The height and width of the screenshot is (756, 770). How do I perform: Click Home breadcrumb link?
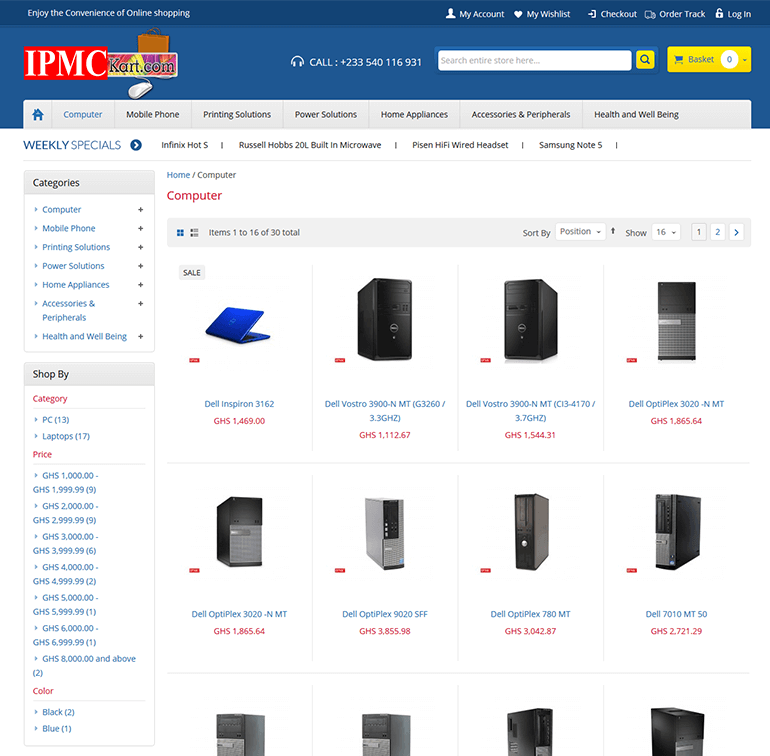(x=178, y=175)
